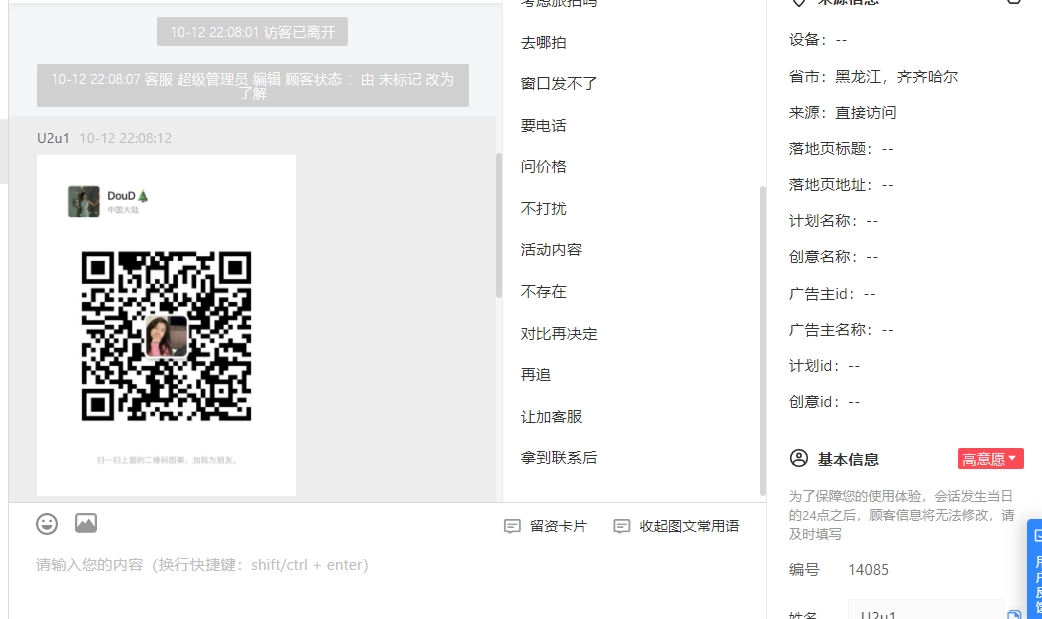Open the emoji picker icon
1042x619 pixels.
coord(47,524)
